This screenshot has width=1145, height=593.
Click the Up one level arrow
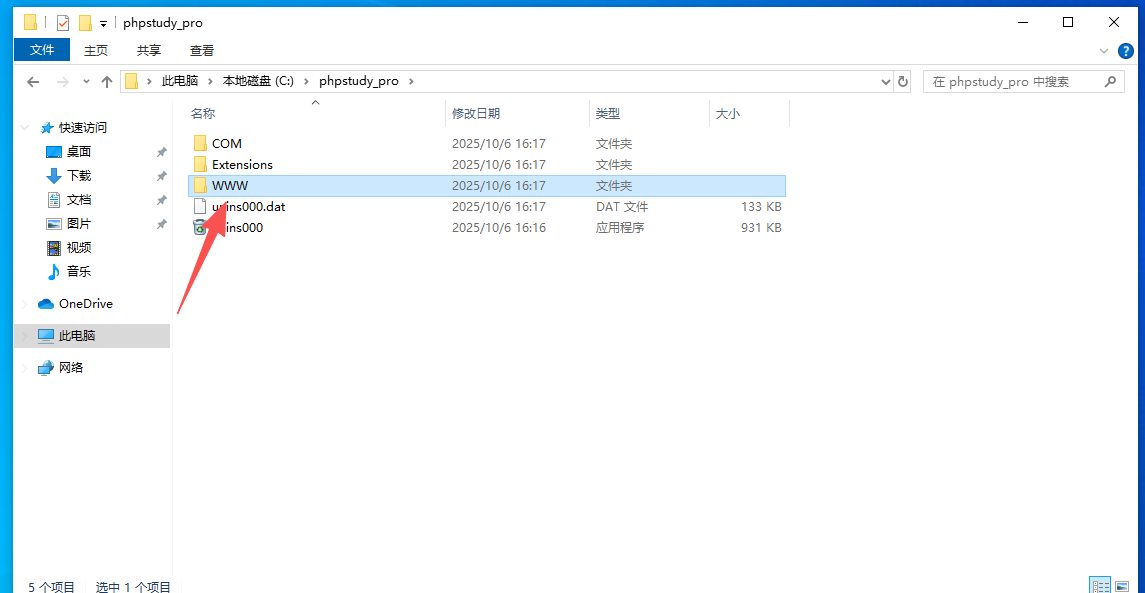click(107, 82)
